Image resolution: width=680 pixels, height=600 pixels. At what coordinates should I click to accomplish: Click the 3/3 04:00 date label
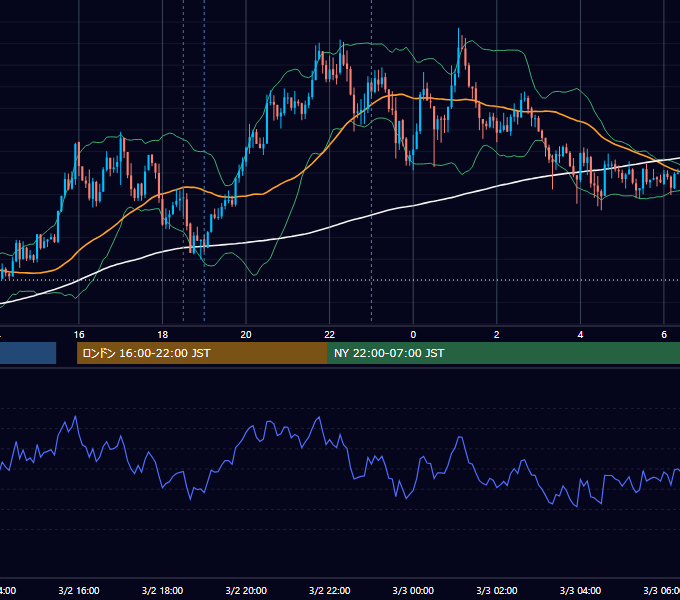tap(580, 590)
